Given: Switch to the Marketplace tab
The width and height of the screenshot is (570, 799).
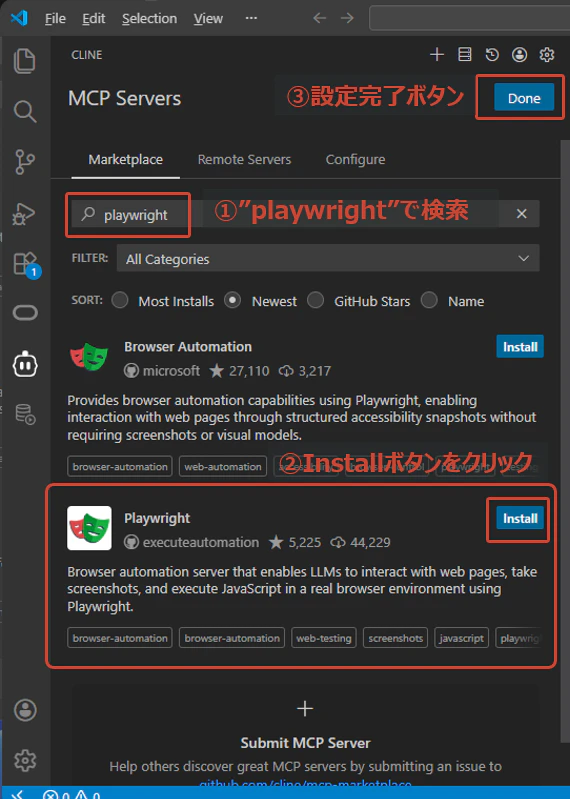Looking at the screenshot, I should coord(125,159).
